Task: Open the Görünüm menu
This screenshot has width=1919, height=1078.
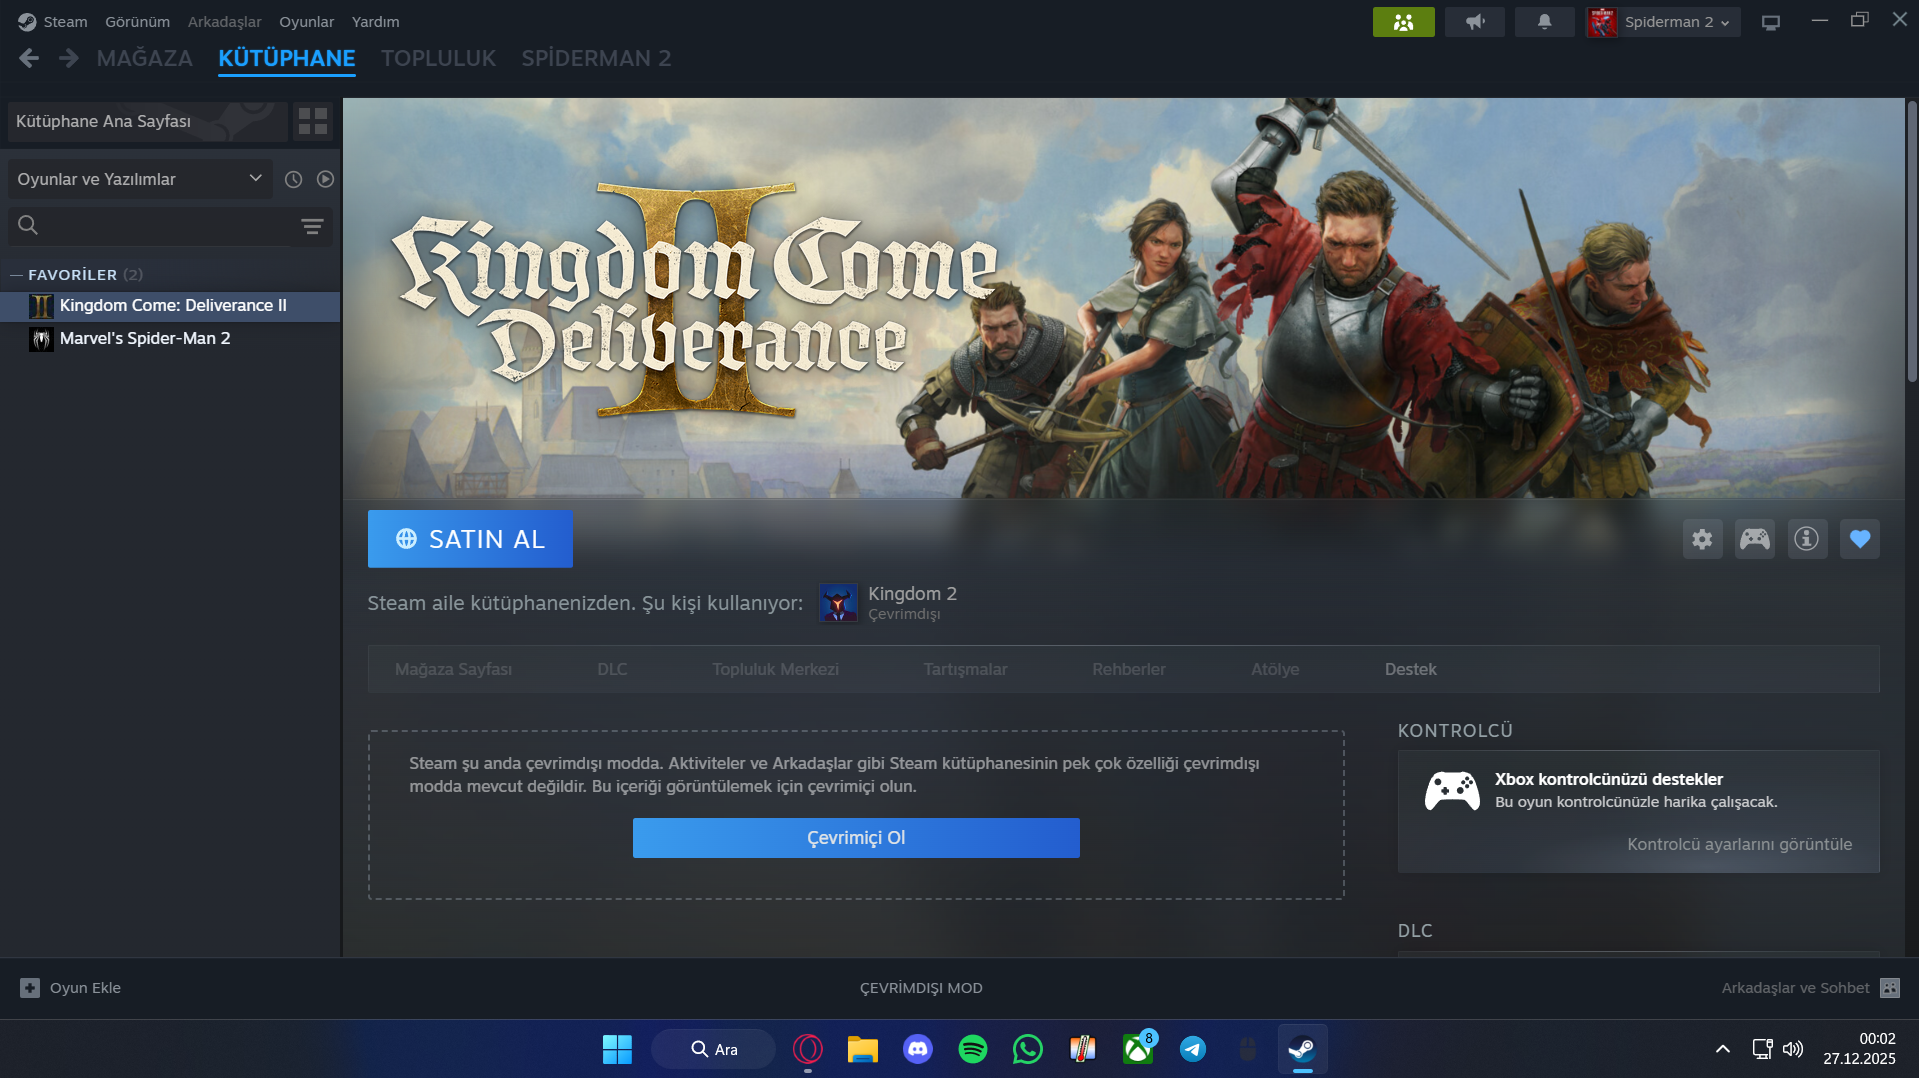Action: (x=137, y=22)
